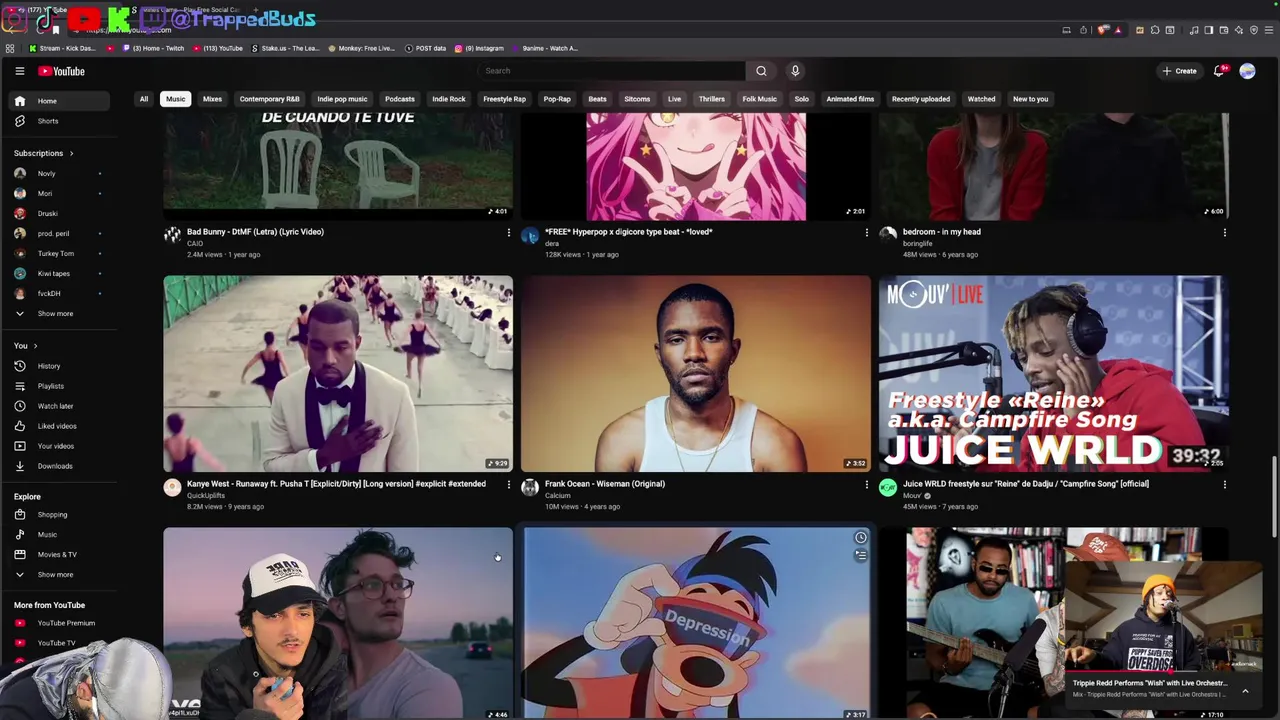
Task: Open Mouv' channel avatar
Action: pyautogui.click(x=888, y=488)
